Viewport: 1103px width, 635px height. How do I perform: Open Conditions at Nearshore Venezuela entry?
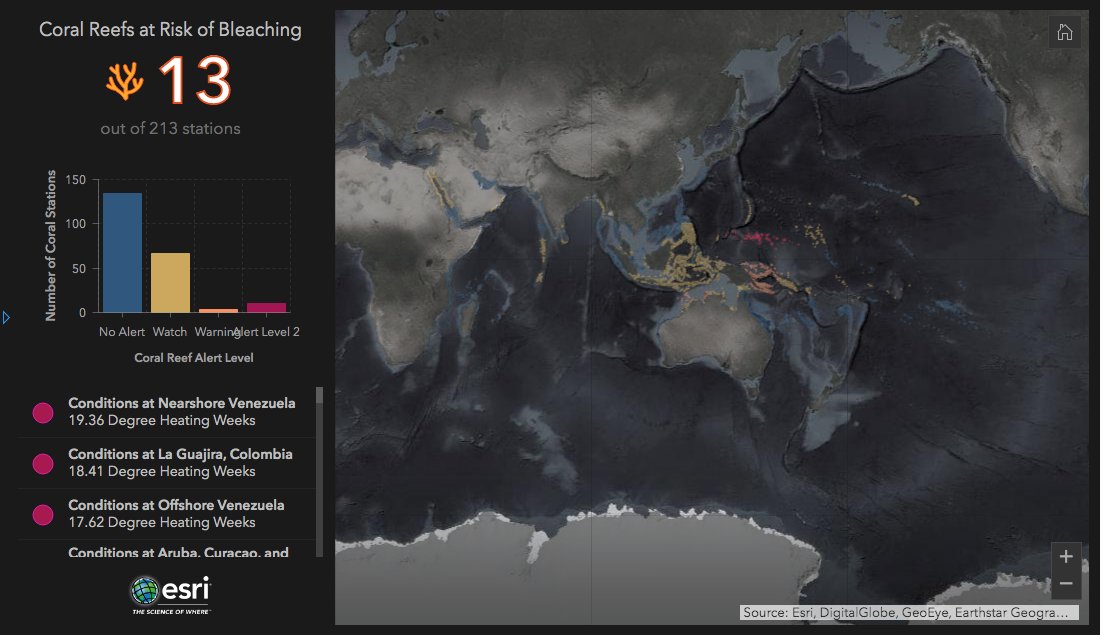click(167, 412)
